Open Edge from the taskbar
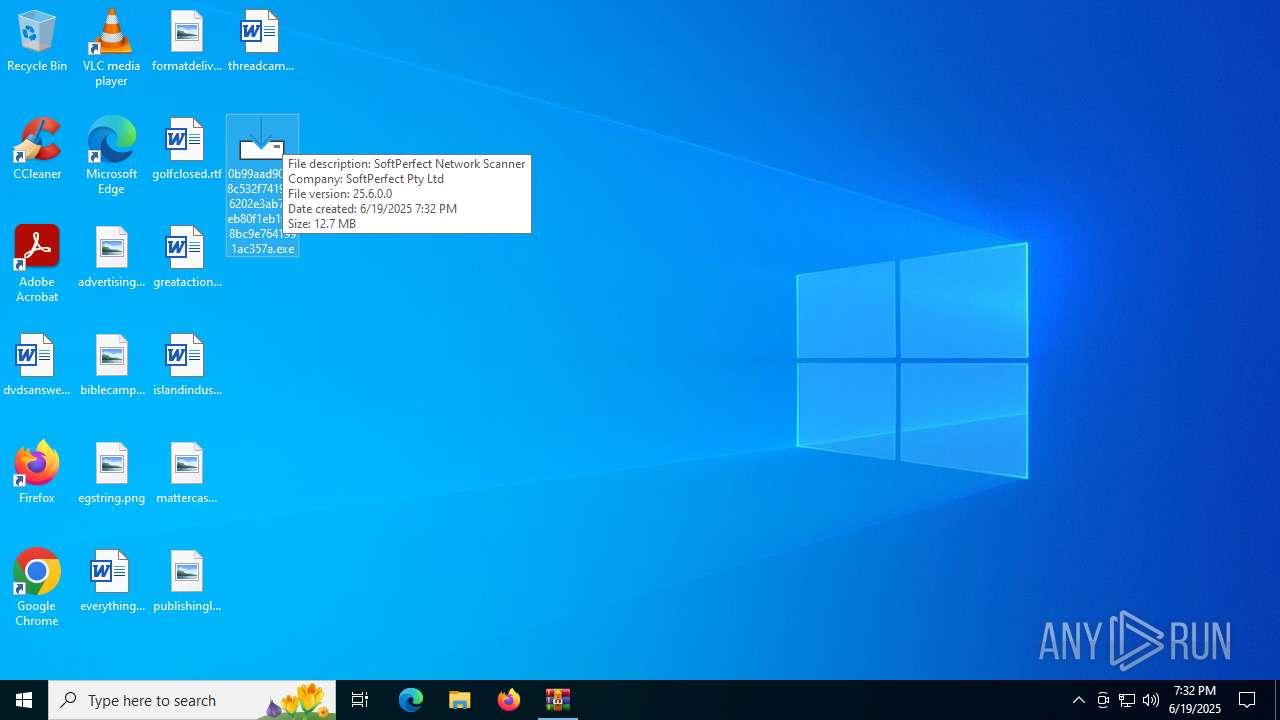The image size is (1280, 720). [411, 700]
